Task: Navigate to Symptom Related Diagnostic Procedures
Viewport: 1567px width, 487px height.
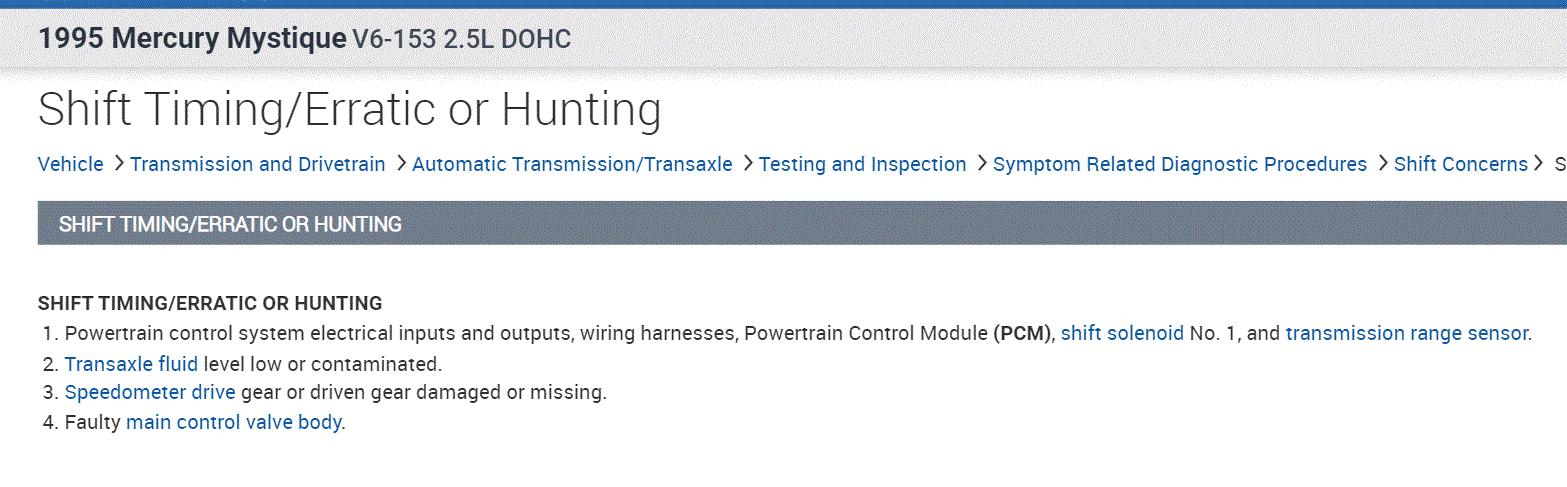Action: (x=1179, y=164)
